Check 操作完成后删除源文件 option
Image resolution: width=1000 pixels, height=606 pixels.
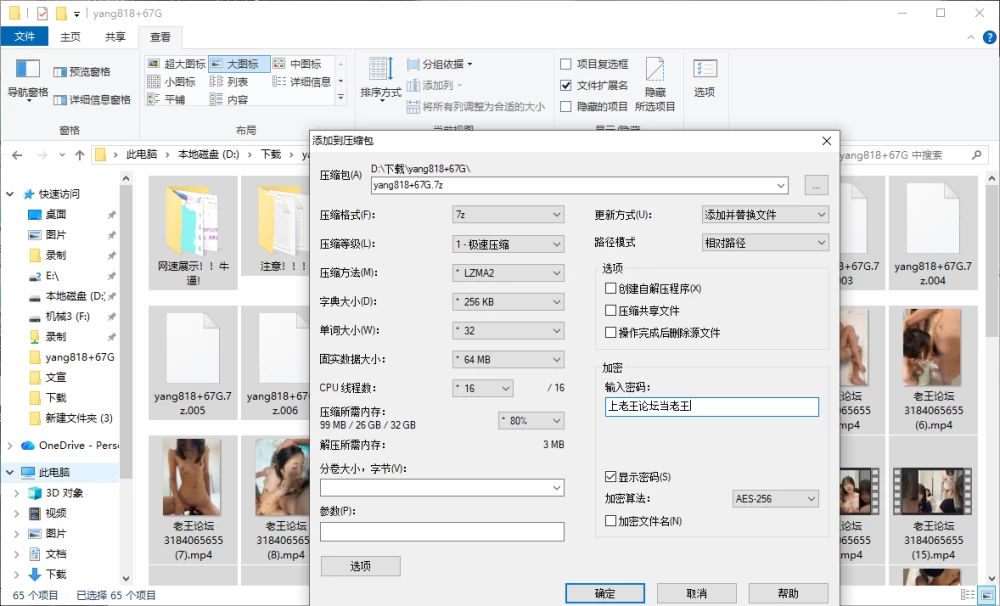click(x=610, y=332)
